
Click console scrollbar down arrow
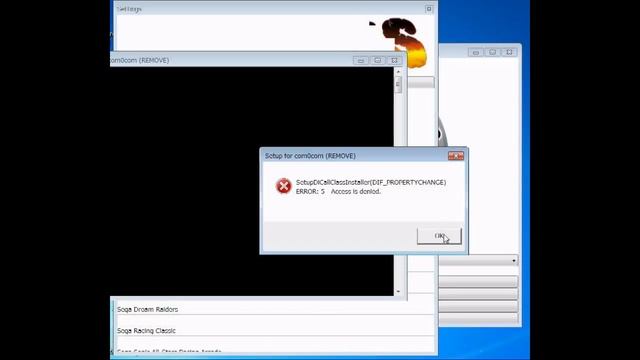[398, 291]
